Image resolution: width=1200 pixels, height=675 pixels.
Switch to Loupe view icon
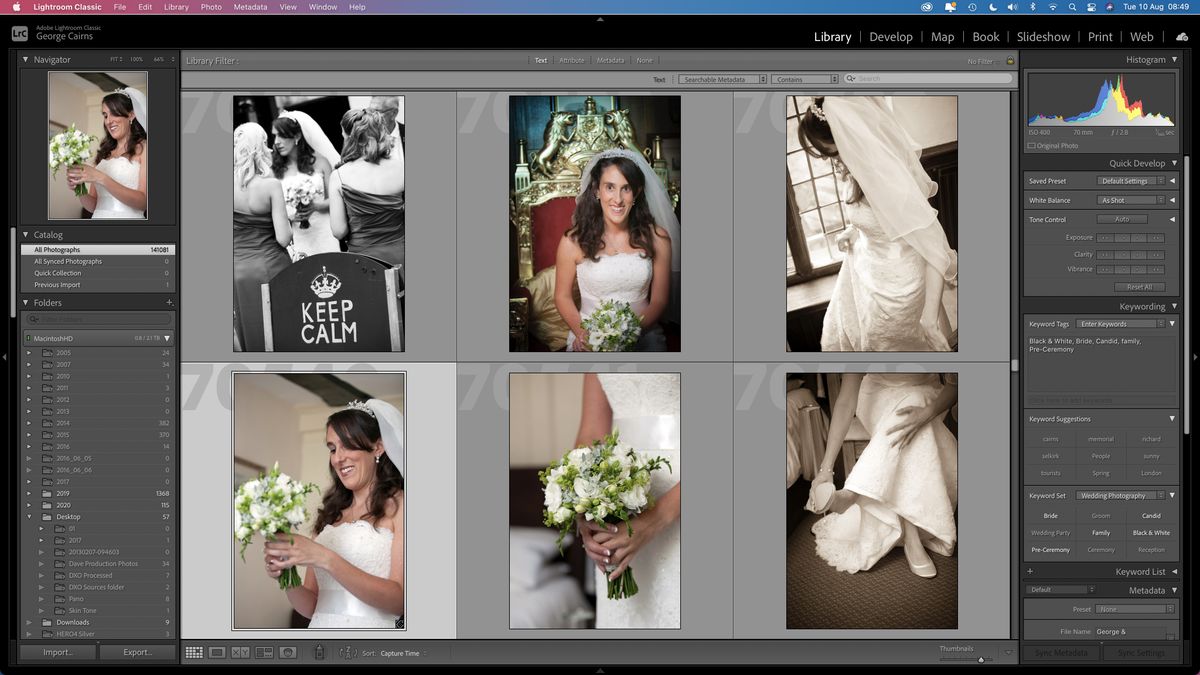click(217, 652)
